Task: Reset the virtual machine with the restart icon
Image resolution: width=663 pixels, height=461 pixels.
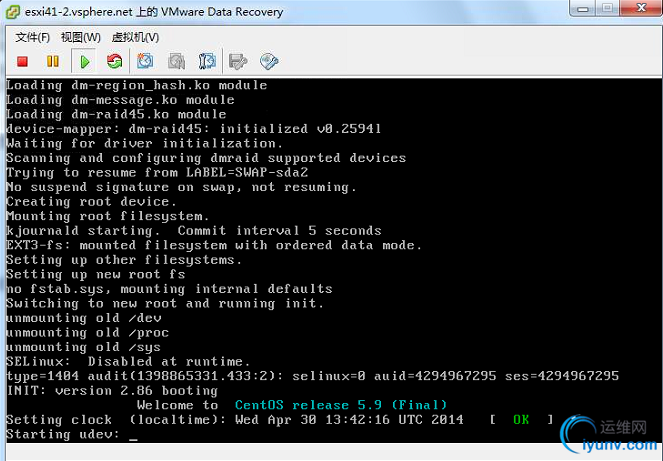Action: (x=115, y=62)
